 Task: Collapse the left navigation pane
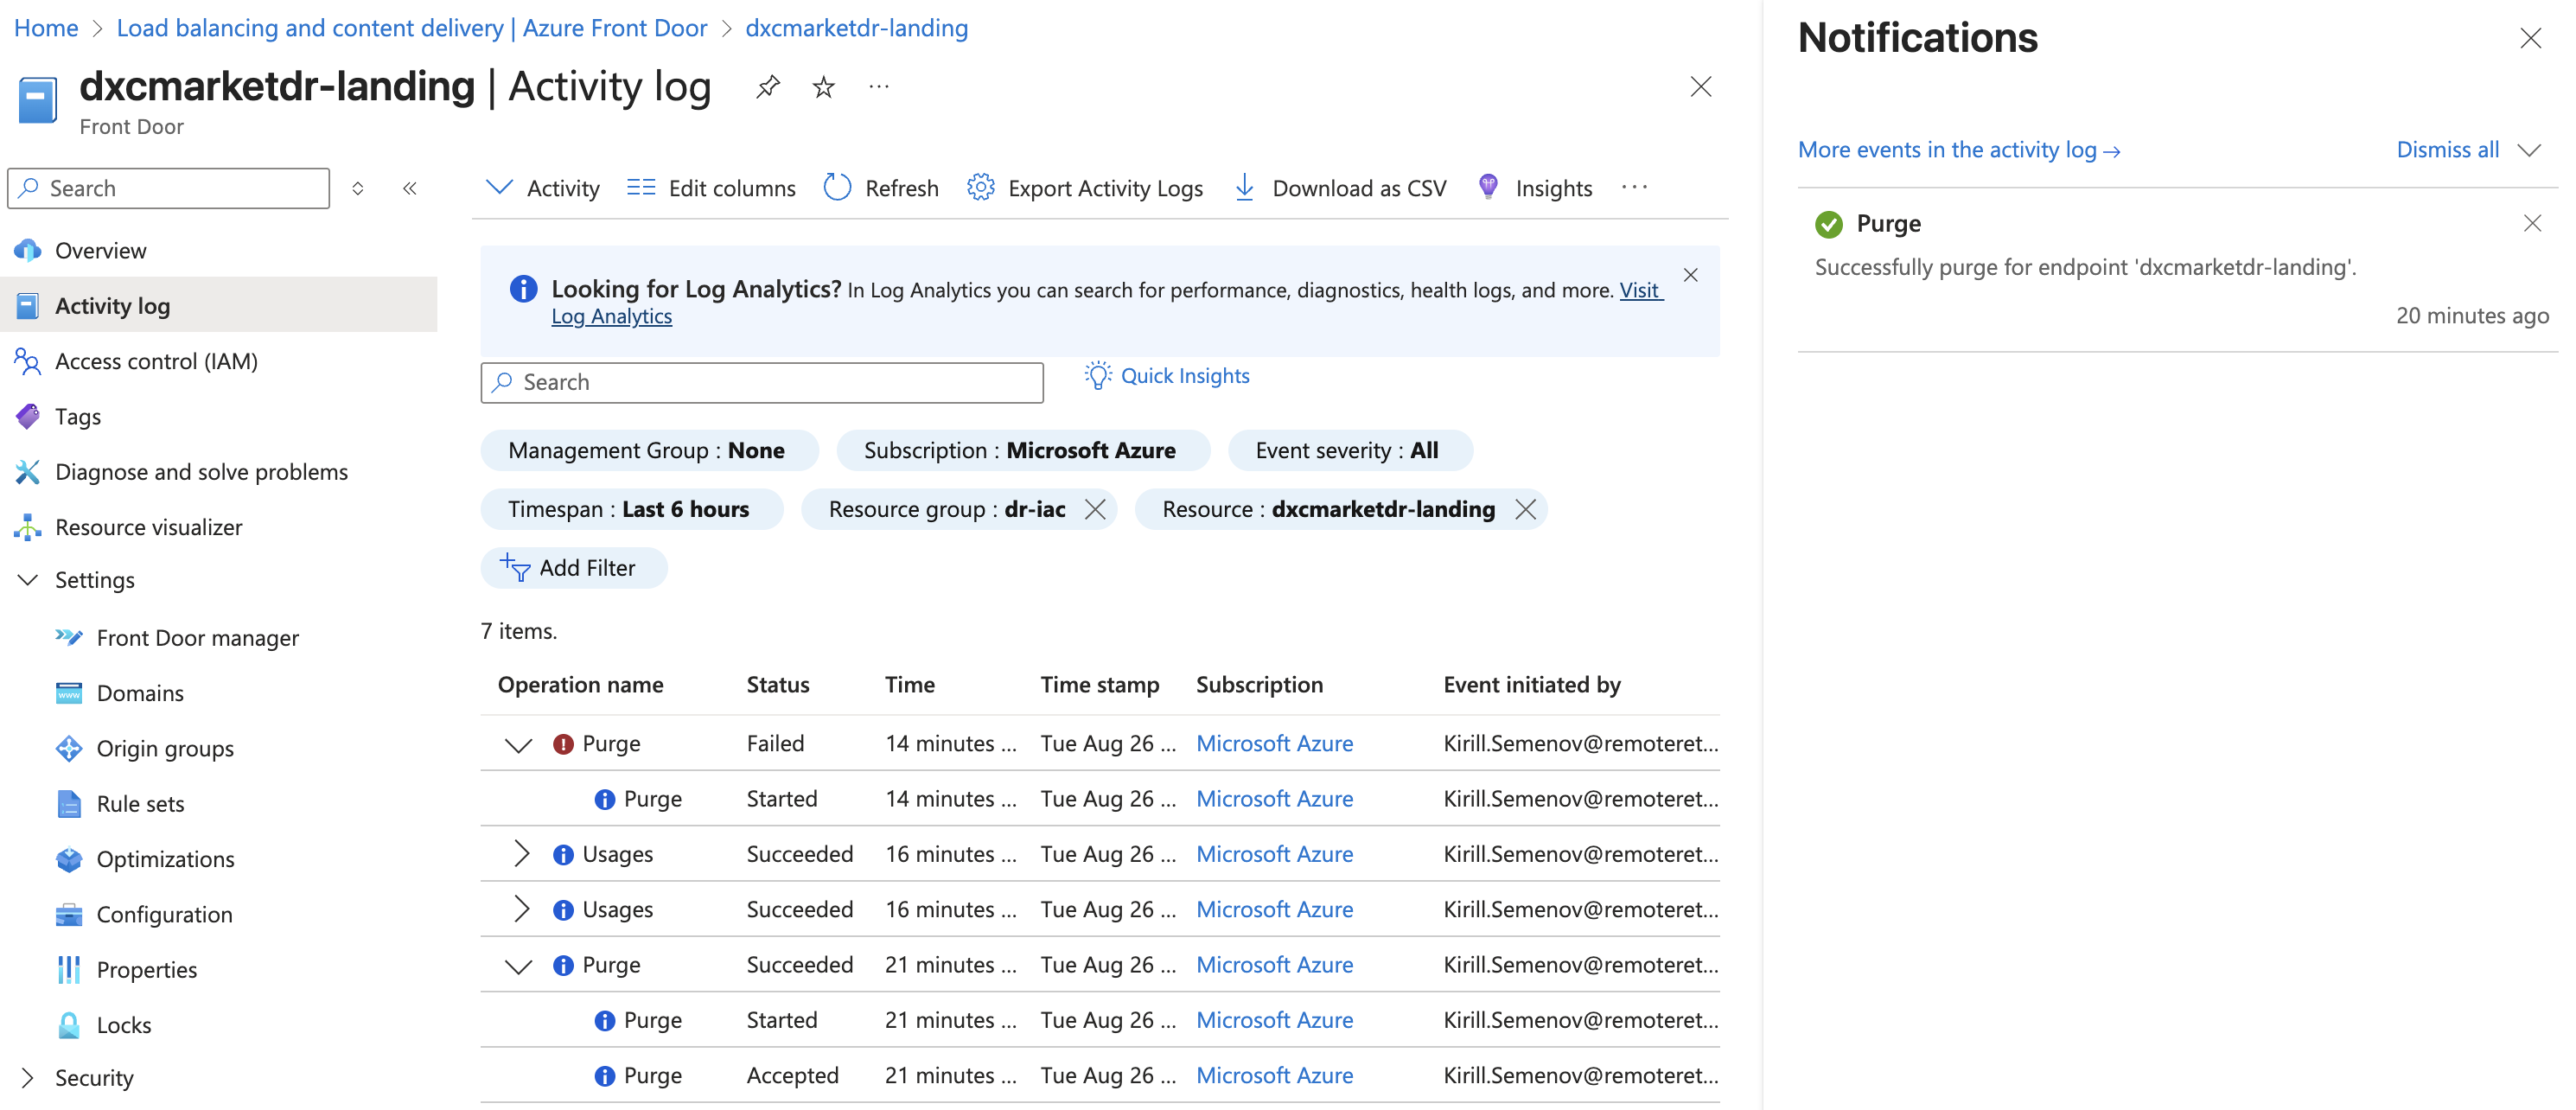(409, 188)
